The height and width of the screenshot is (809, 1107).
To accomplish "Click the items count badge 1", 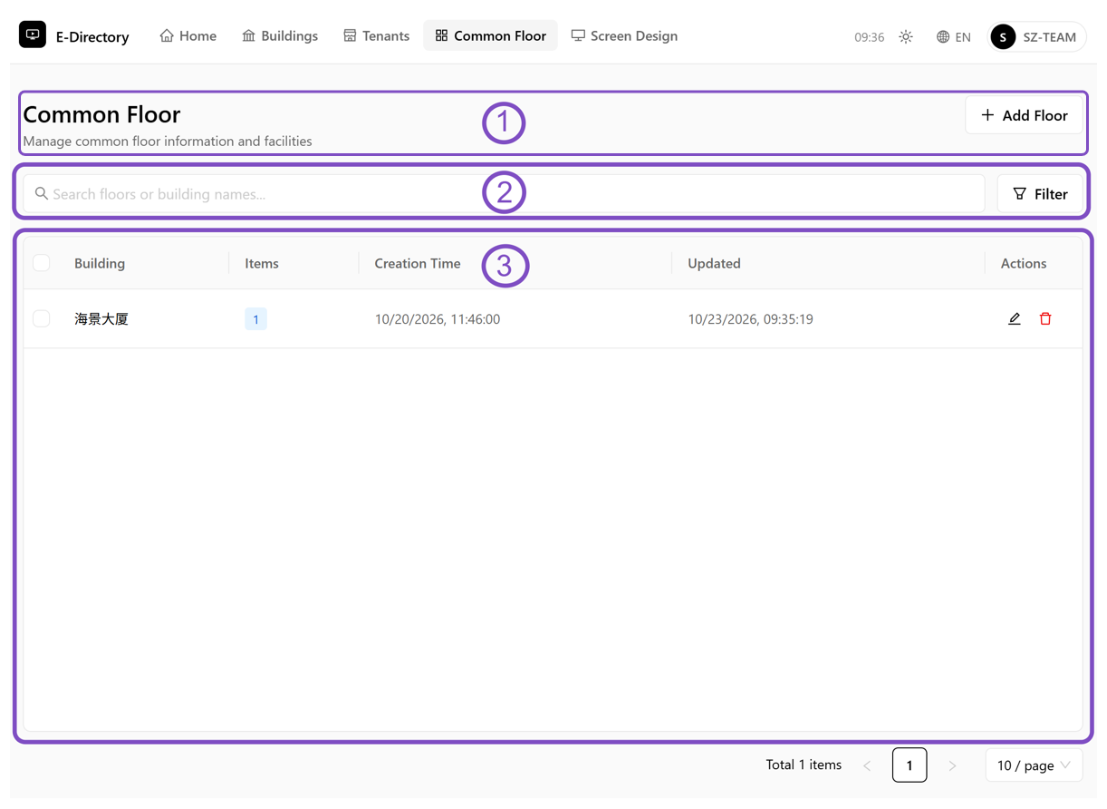I will [256, 319].
